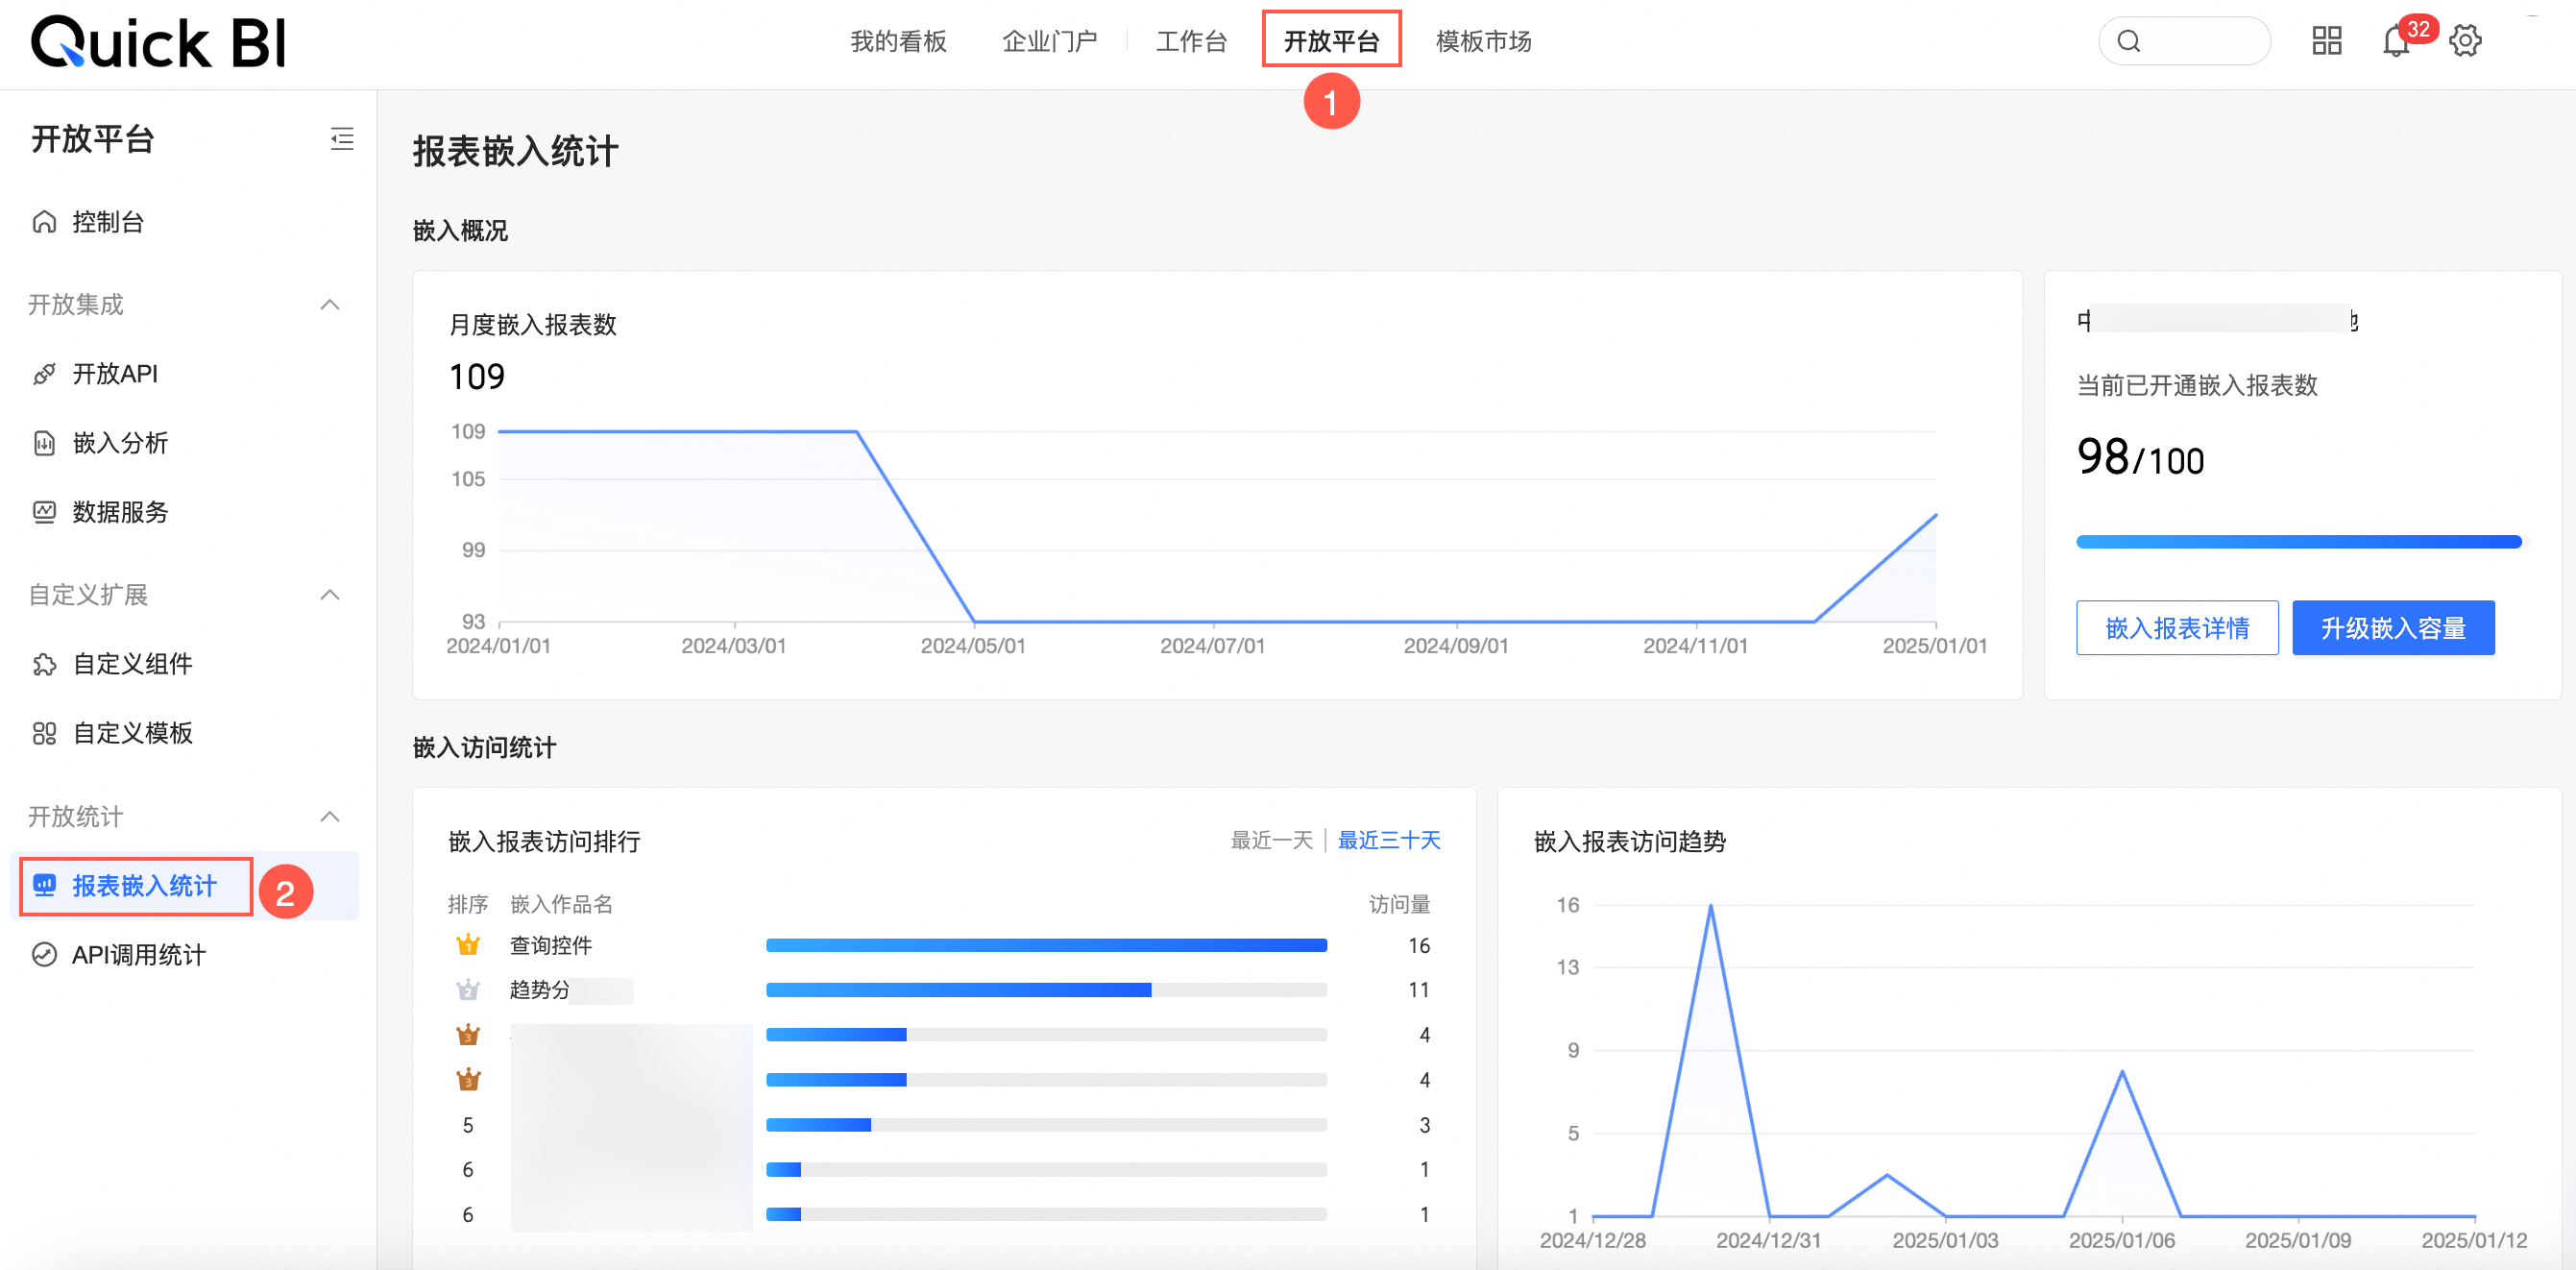Switch to 工作台 tab
The width and height of the screenshot is (2576, 1270).
point(1191,41)
